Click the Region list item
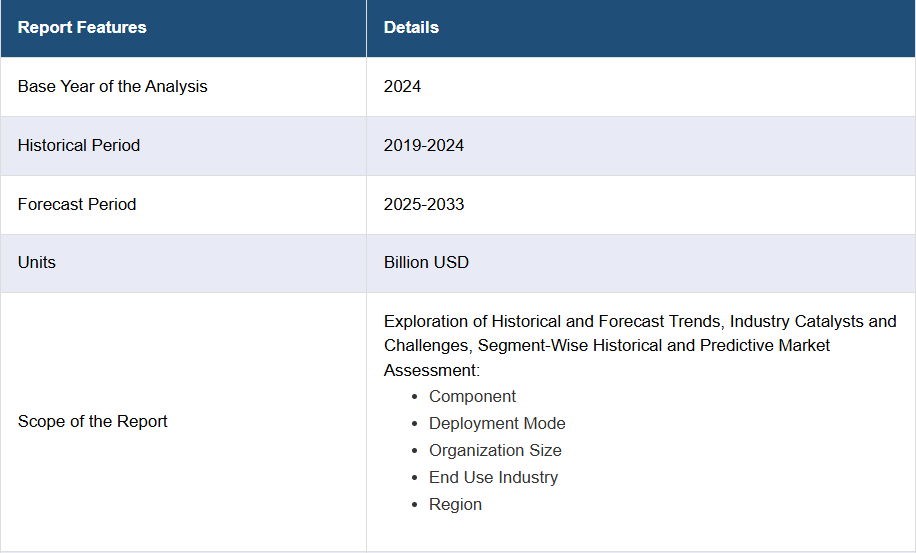 tap(455, 505)
